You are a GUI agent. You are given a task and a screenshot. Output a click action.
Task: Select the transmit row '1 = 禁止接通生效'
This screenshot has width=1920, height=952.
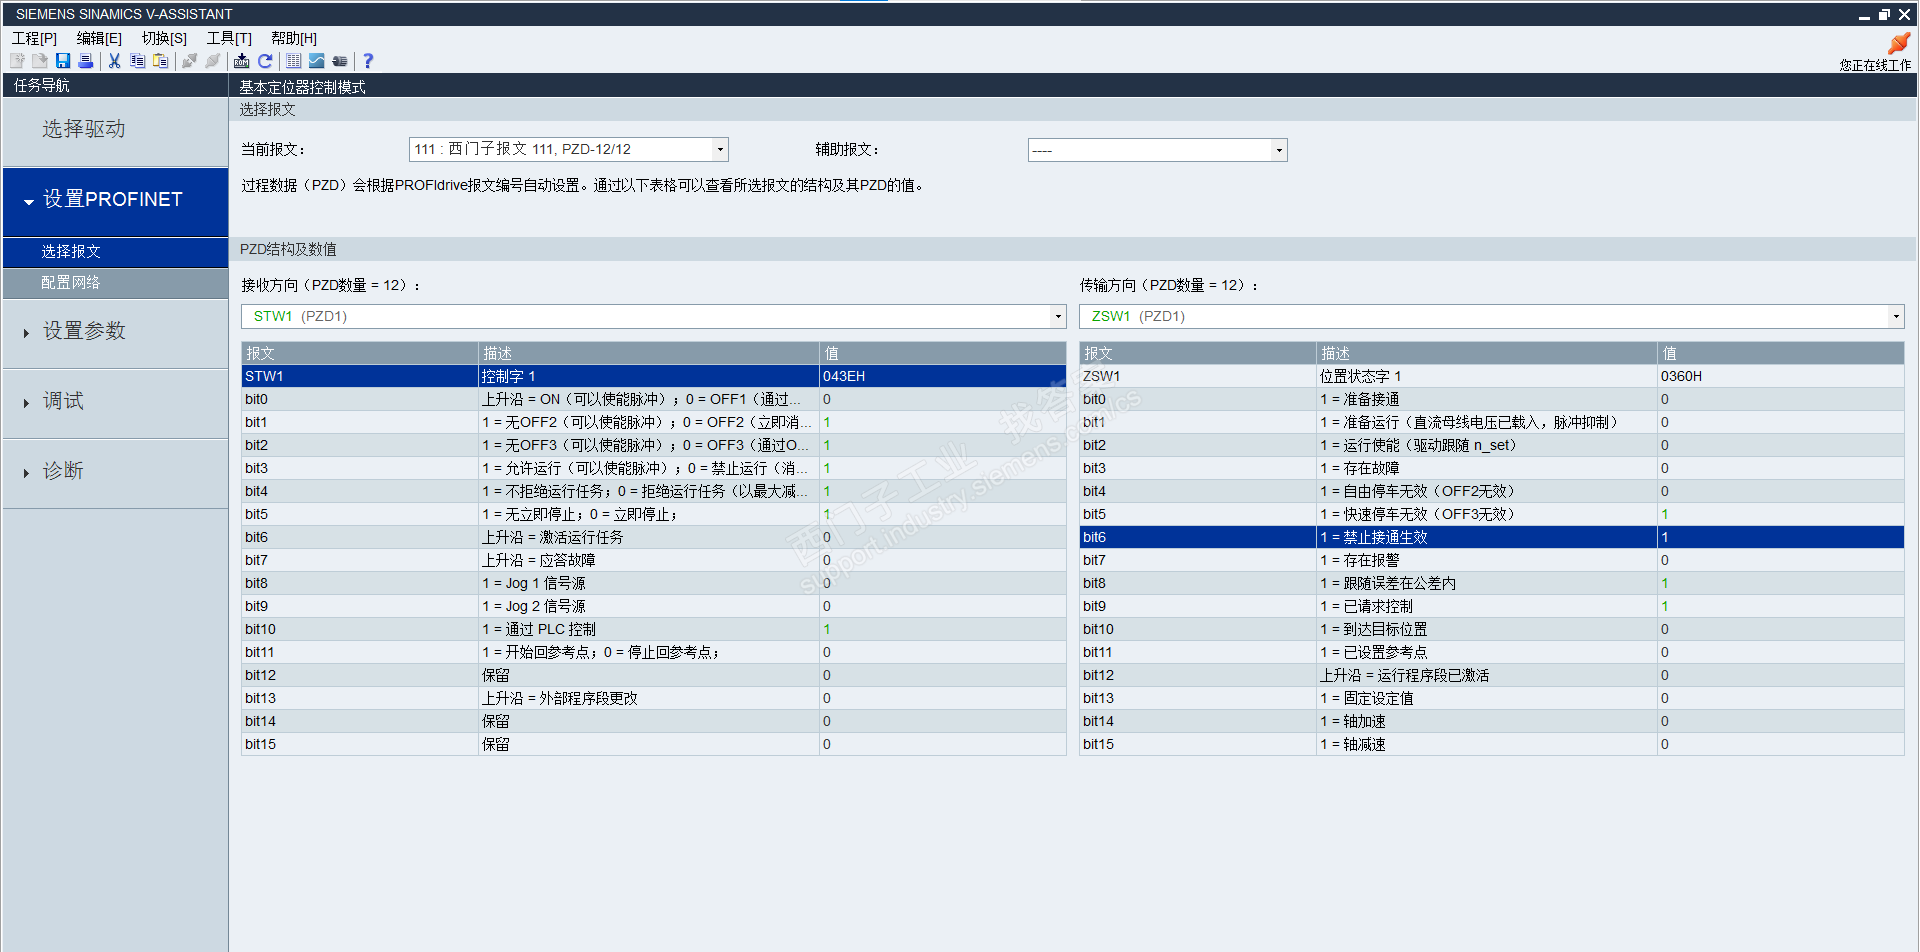click(1491, 538)
